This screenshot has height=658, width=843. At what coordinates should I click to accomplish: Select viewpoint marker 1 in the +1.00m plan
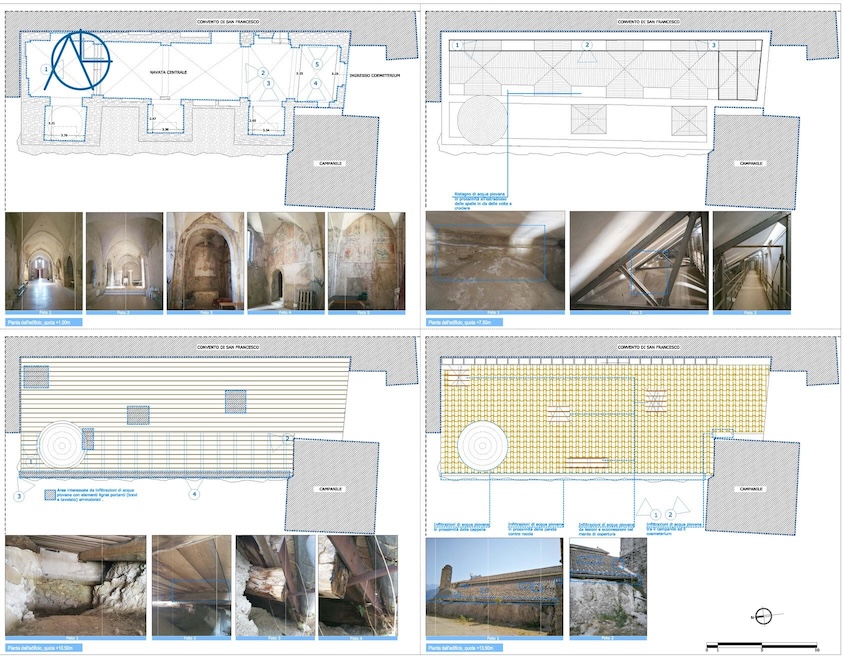[x=46, y=68]
